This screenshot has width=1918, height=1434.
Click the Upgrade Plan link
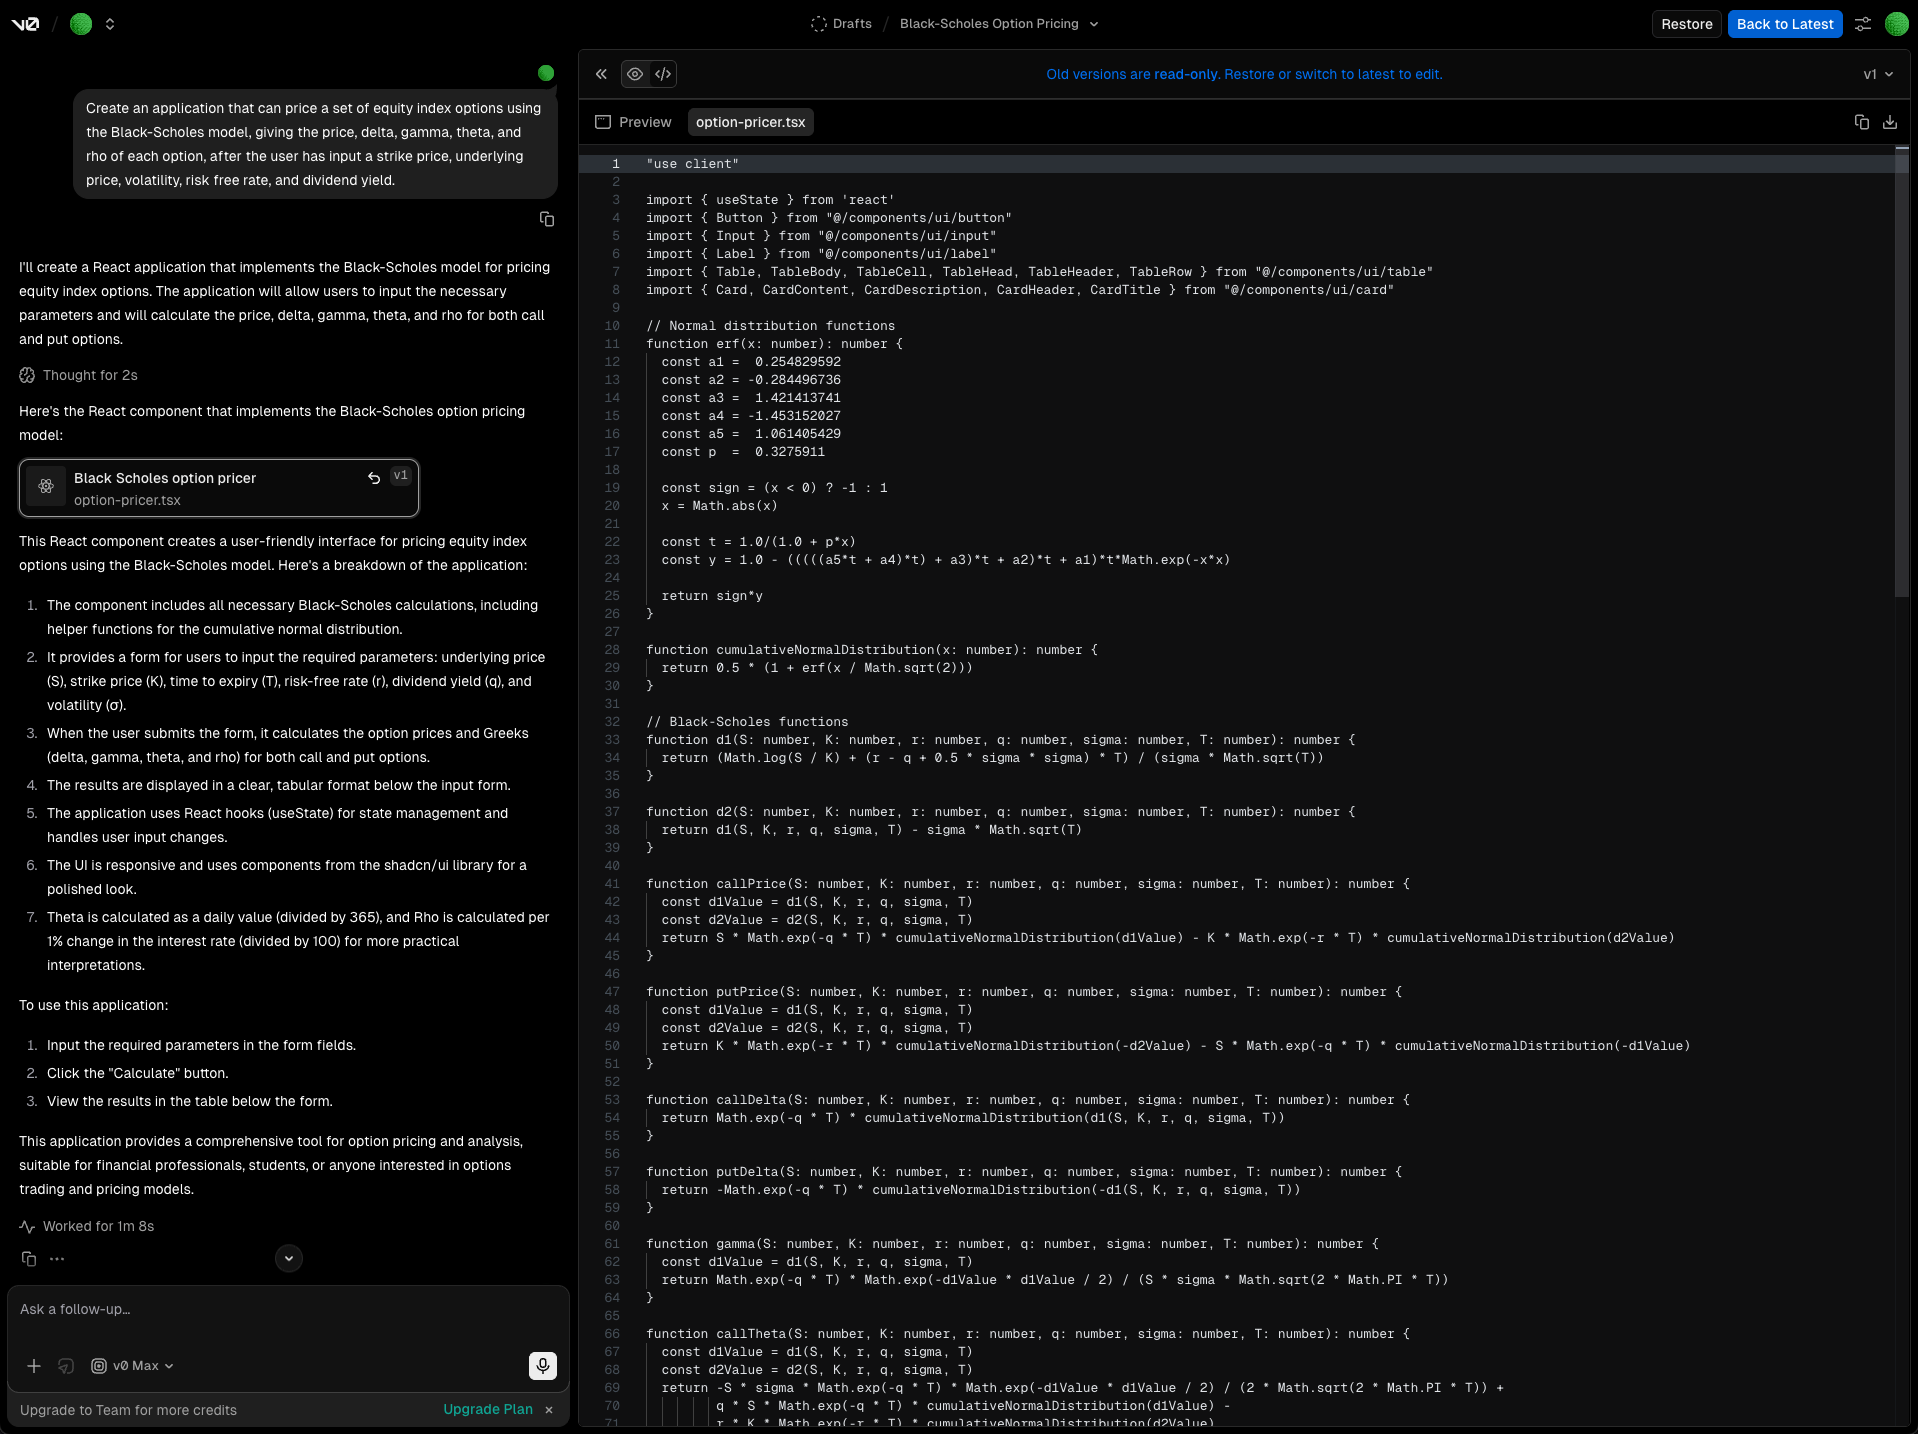[x=488, y=1409]
